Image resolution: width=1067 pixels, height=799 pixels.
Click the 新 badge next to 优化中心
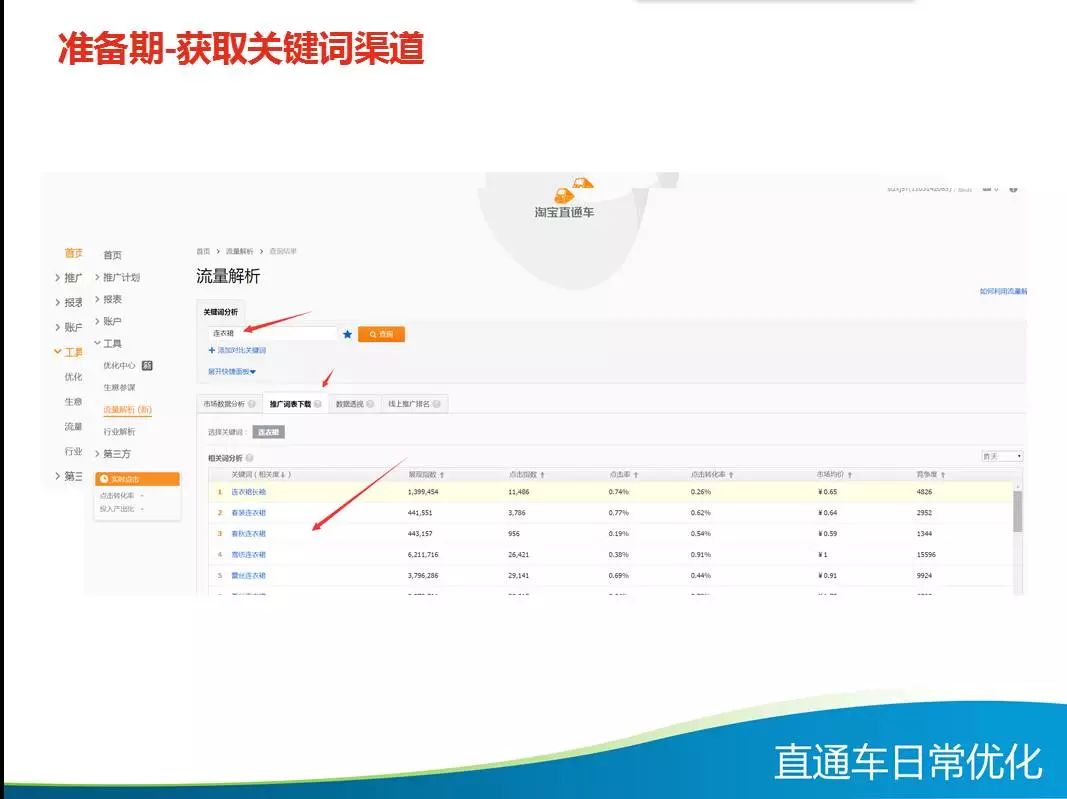coord(147,366)
